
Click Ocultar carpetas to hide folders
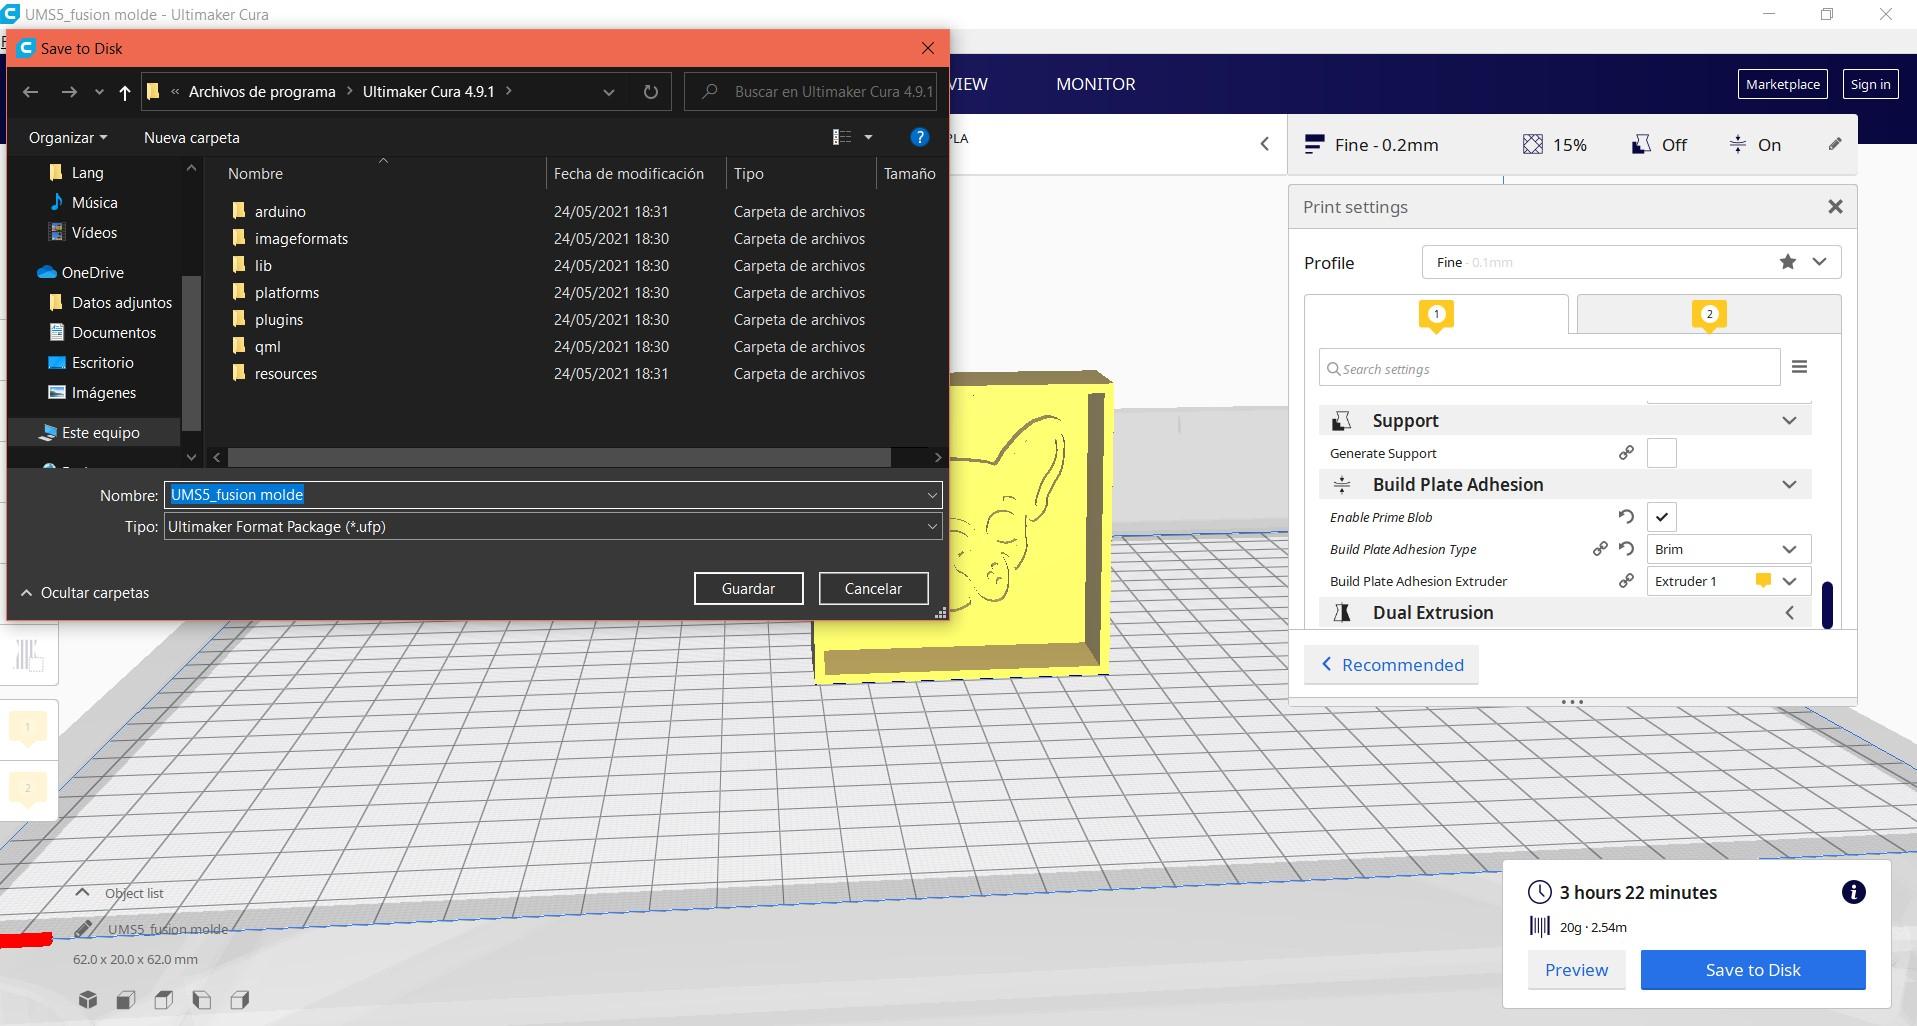pyautogui.click(x=84, y=592)
